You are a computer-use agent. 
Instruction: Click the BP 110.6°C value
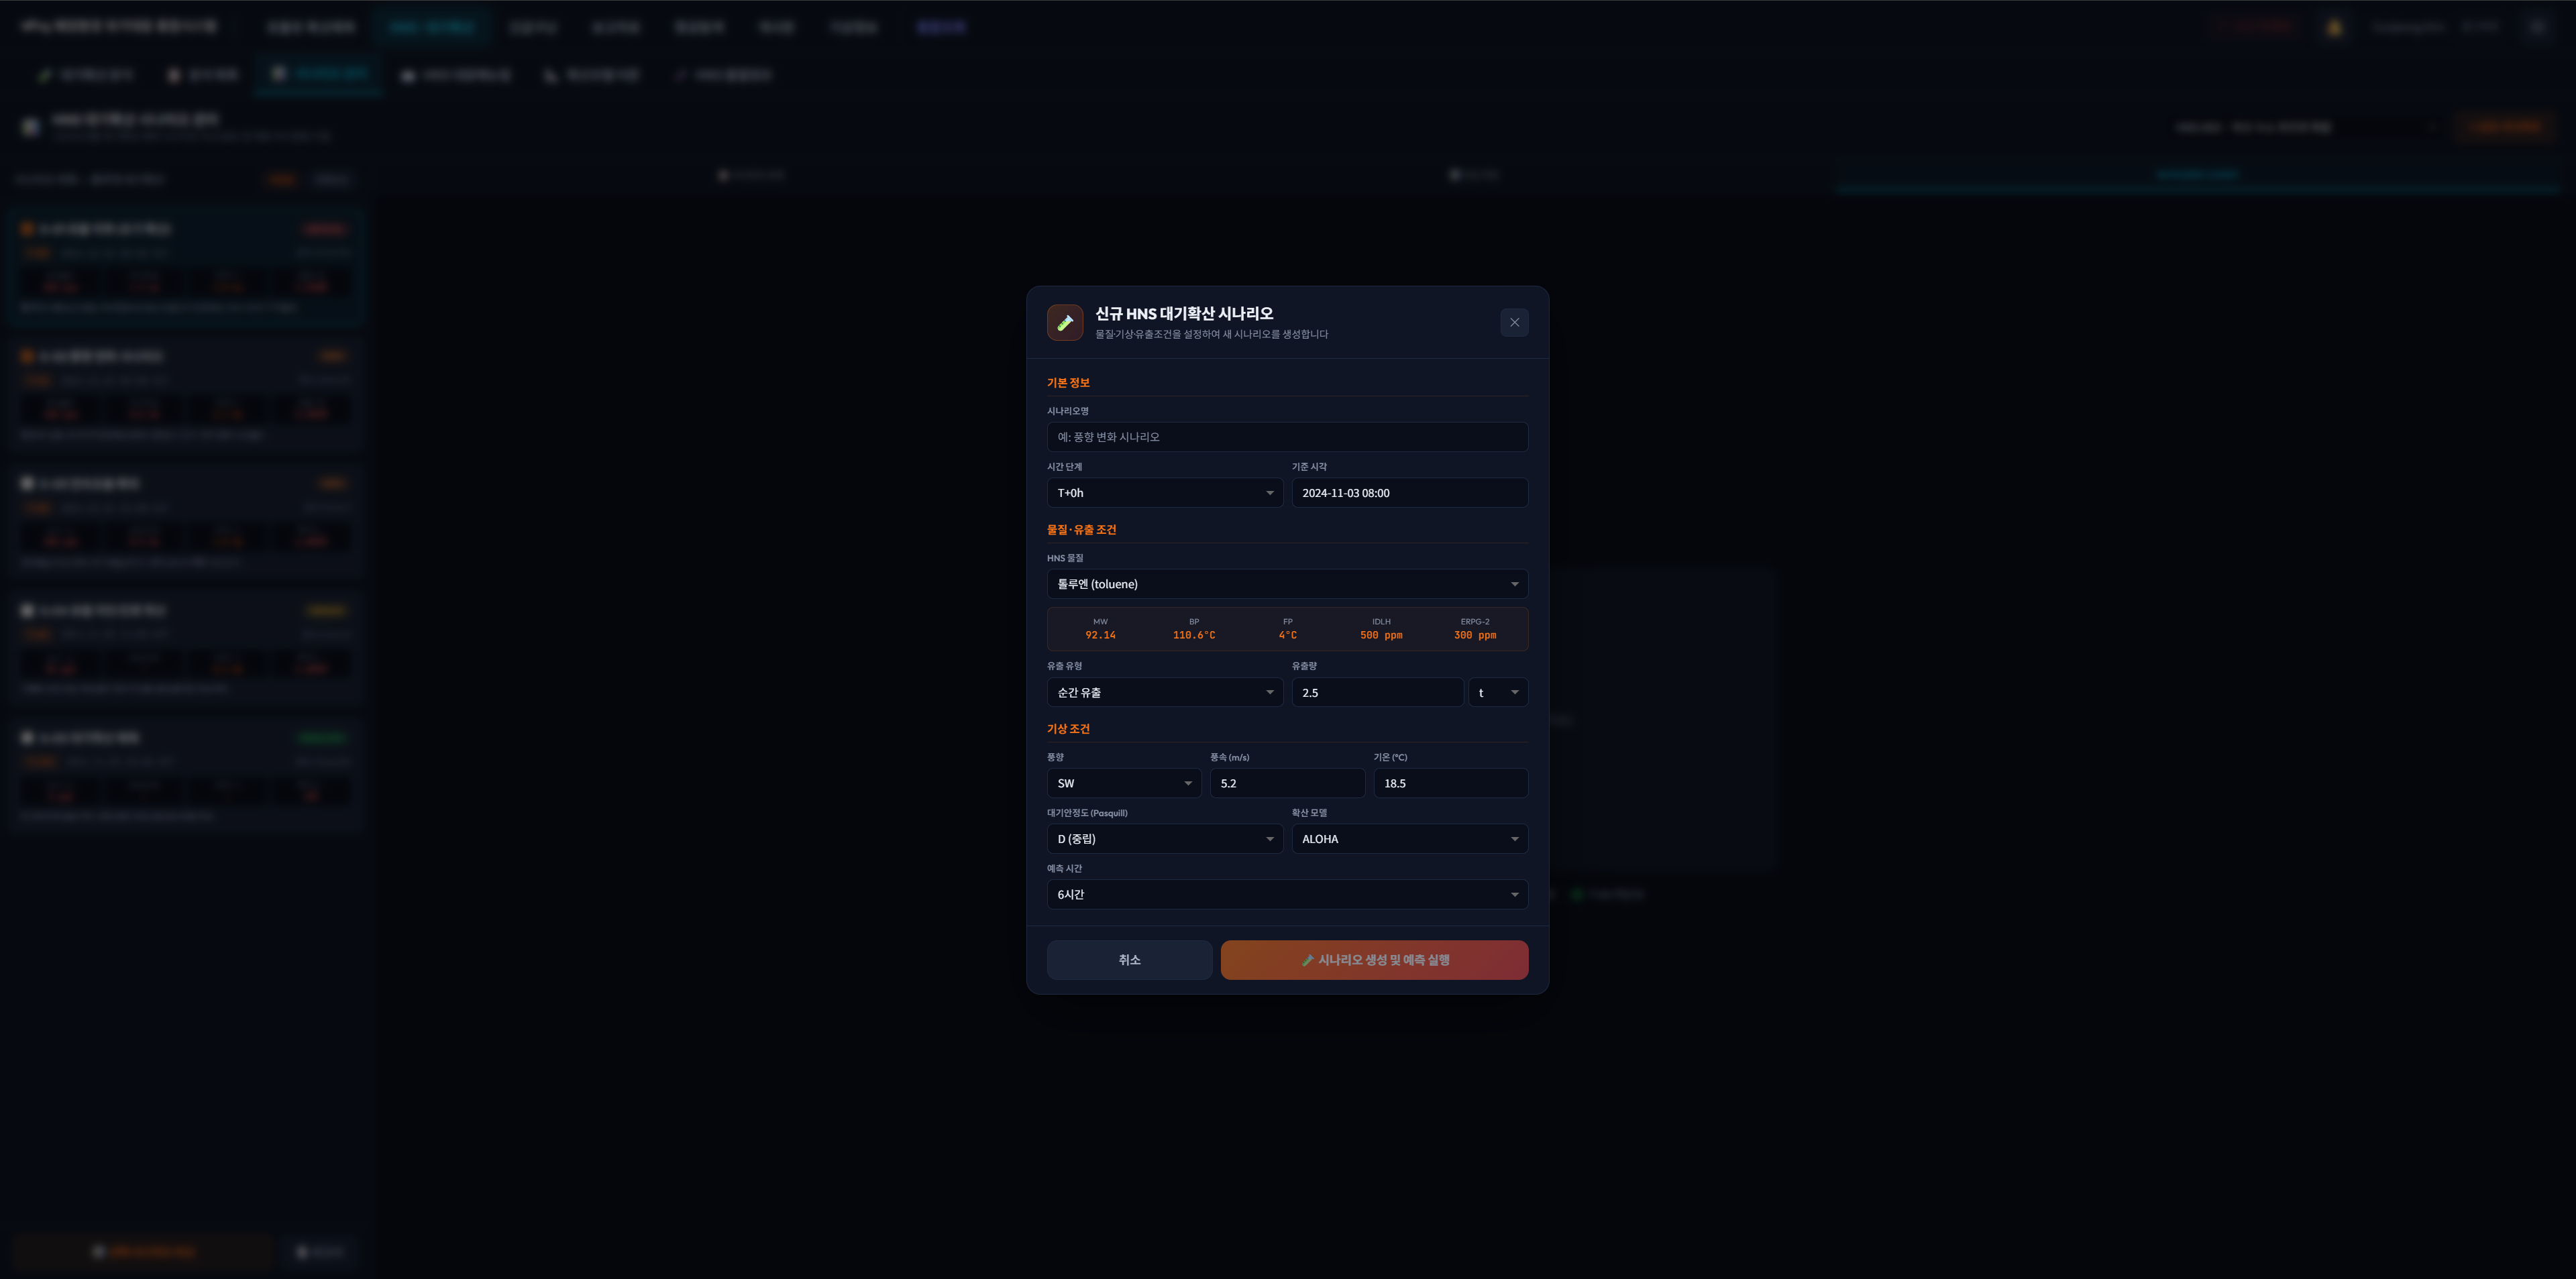(1193, 636)
